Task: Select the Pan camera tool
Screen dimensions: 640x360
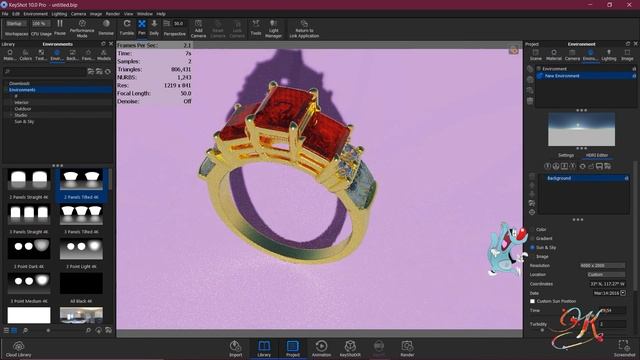Action: coord(142,27)
